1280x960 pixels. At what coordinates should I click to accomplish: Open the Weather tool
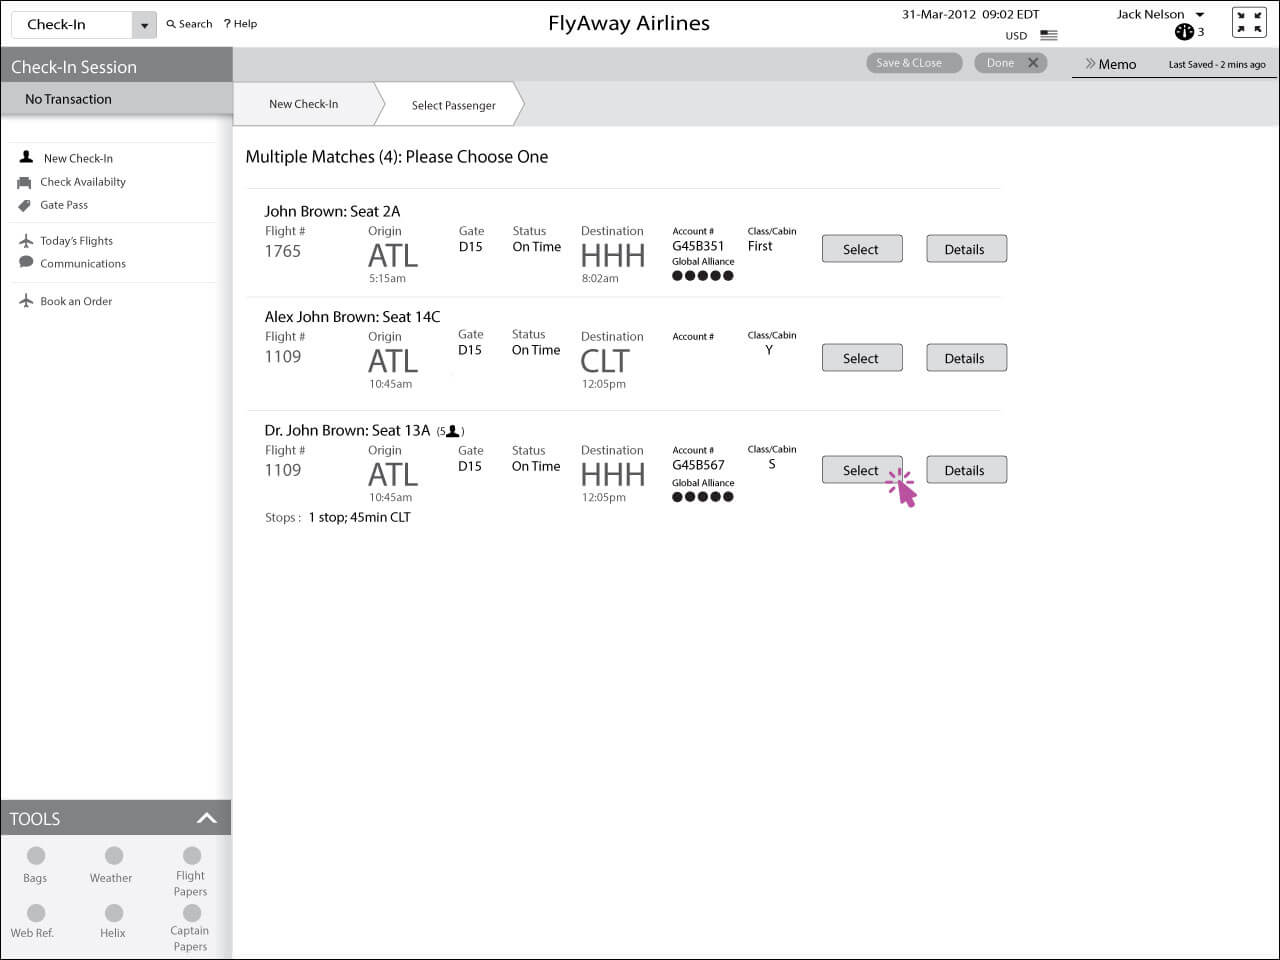click(114, 856)
